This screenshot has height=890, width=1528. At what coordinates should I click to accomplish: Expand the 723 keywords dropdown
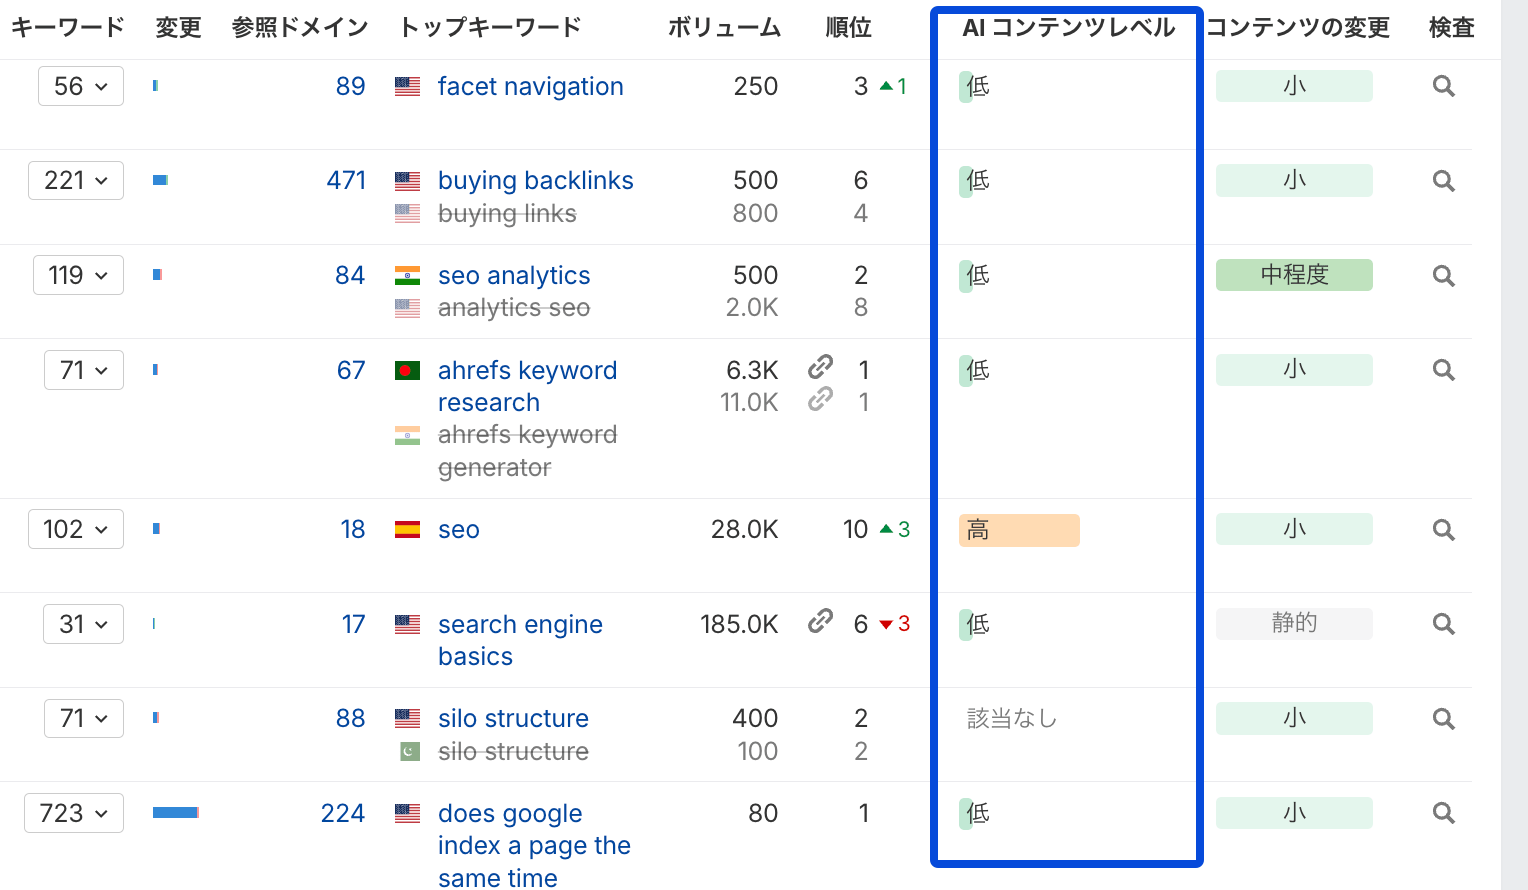click(74, 813)
